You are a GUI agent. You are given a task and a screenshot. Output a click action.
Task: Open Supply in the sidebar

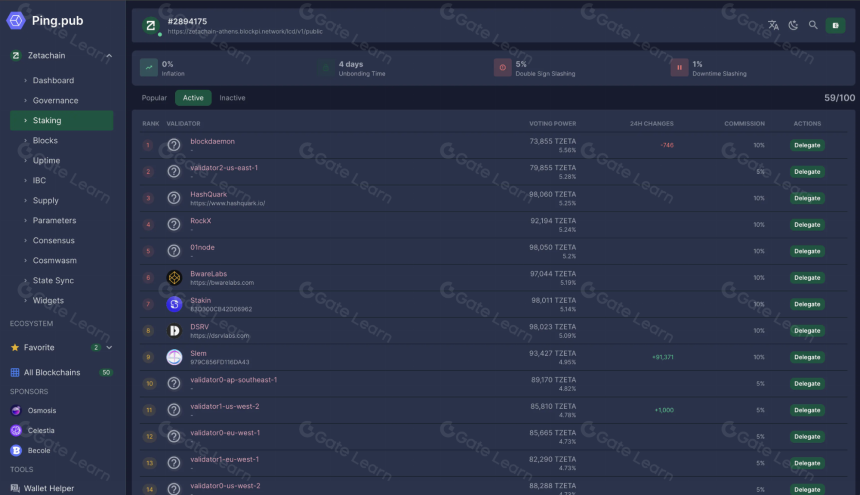[x=46, y=201]
